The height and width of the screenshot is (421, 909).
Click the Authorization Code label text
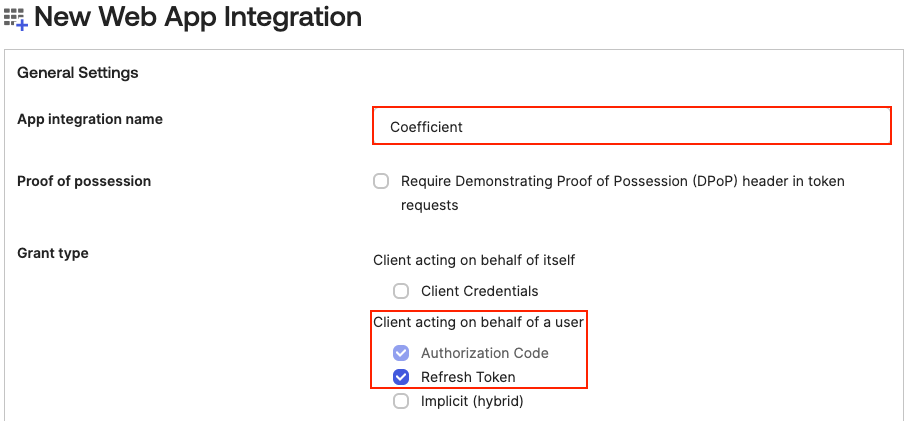click(x=485, y=353)
